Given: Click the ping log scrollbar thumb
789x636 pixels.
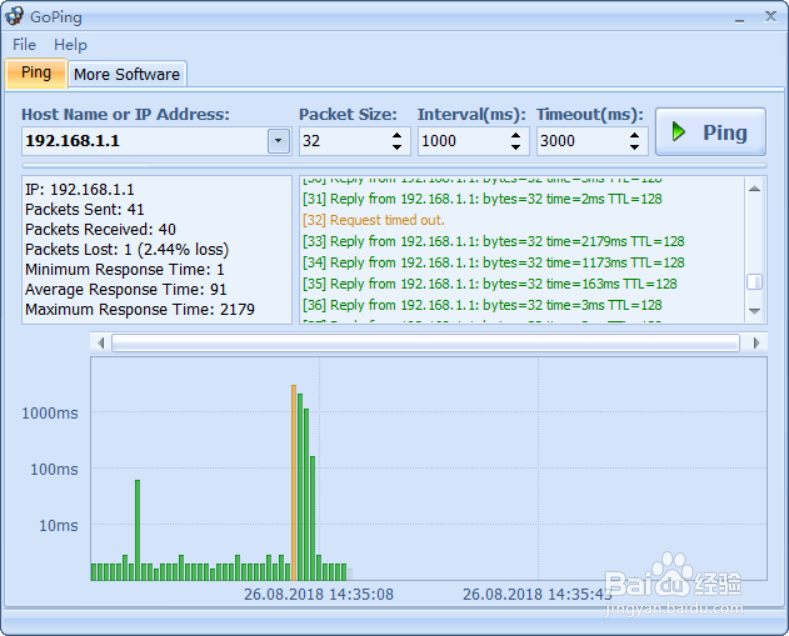Looking at the screenshot, I should tap(754, 282).
